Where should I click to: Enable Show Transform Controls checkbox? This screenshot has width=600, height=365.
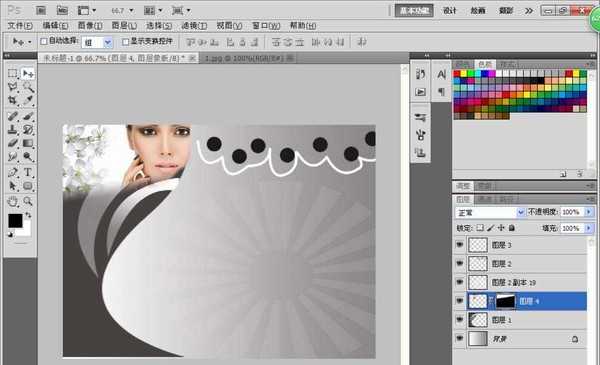point(125,41)
